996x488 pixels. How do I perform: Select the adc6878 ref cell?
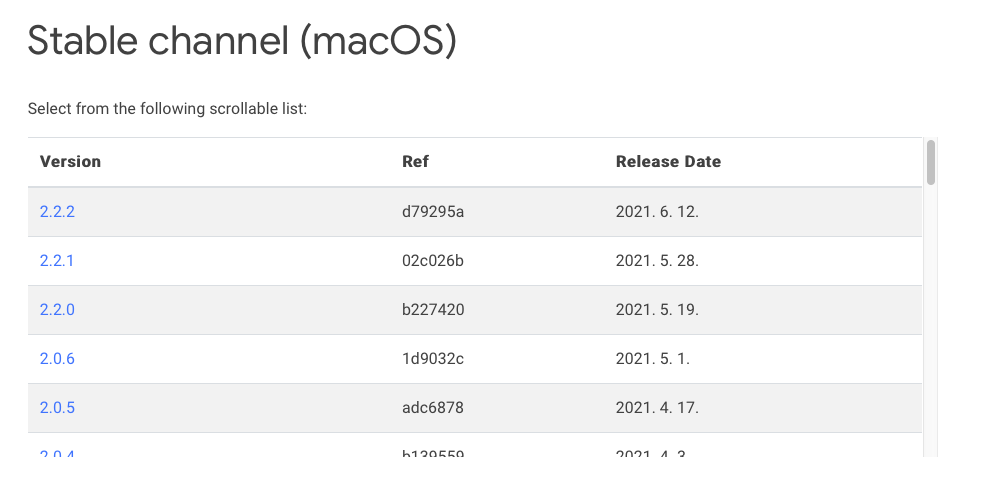coord(433,408)
